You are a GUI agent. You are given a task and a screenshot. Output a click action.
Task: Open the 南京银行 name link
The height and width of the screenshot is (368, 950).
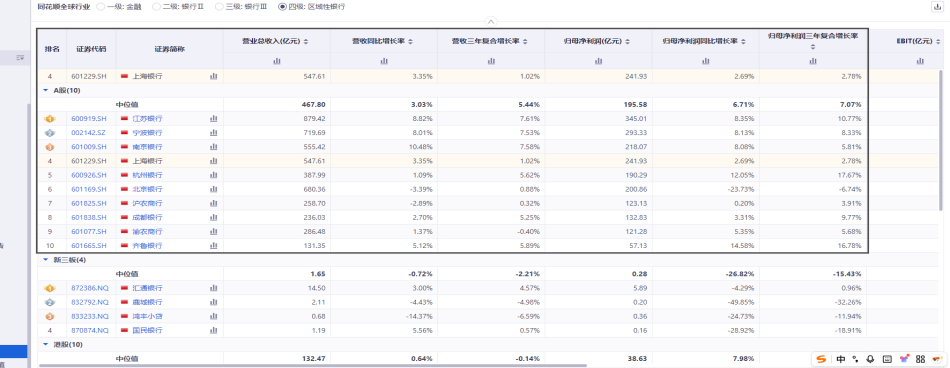[147, 147]
